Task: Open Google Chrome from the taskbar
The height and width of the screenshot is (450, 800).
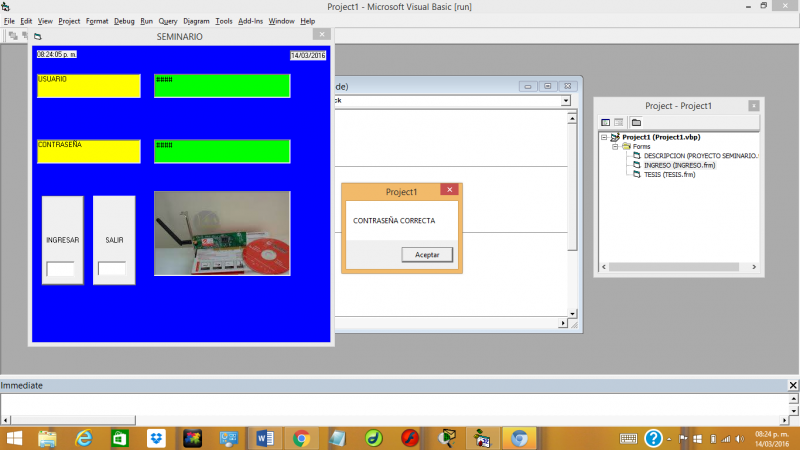Action: 301,438
